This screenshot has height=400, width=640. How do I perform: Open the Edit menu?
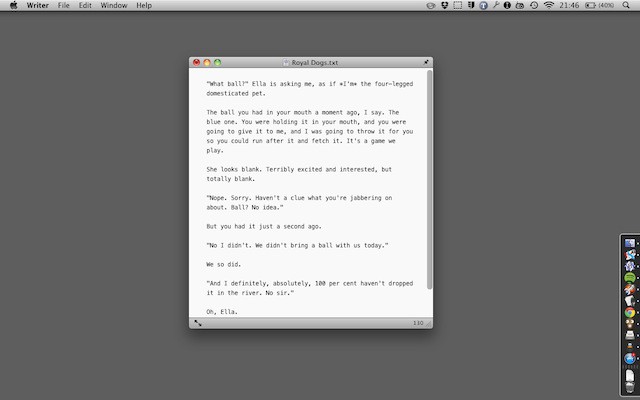(x=85, y=6)
